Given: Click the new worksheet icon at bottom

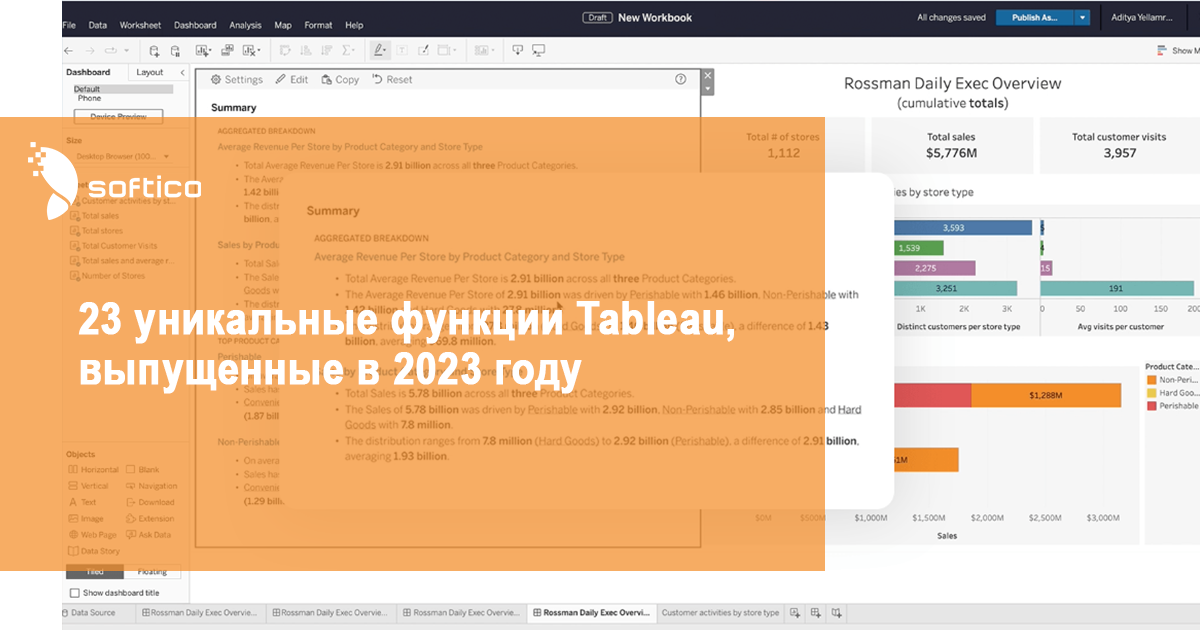Looking at the screenshot, I should tap(795, 612).
